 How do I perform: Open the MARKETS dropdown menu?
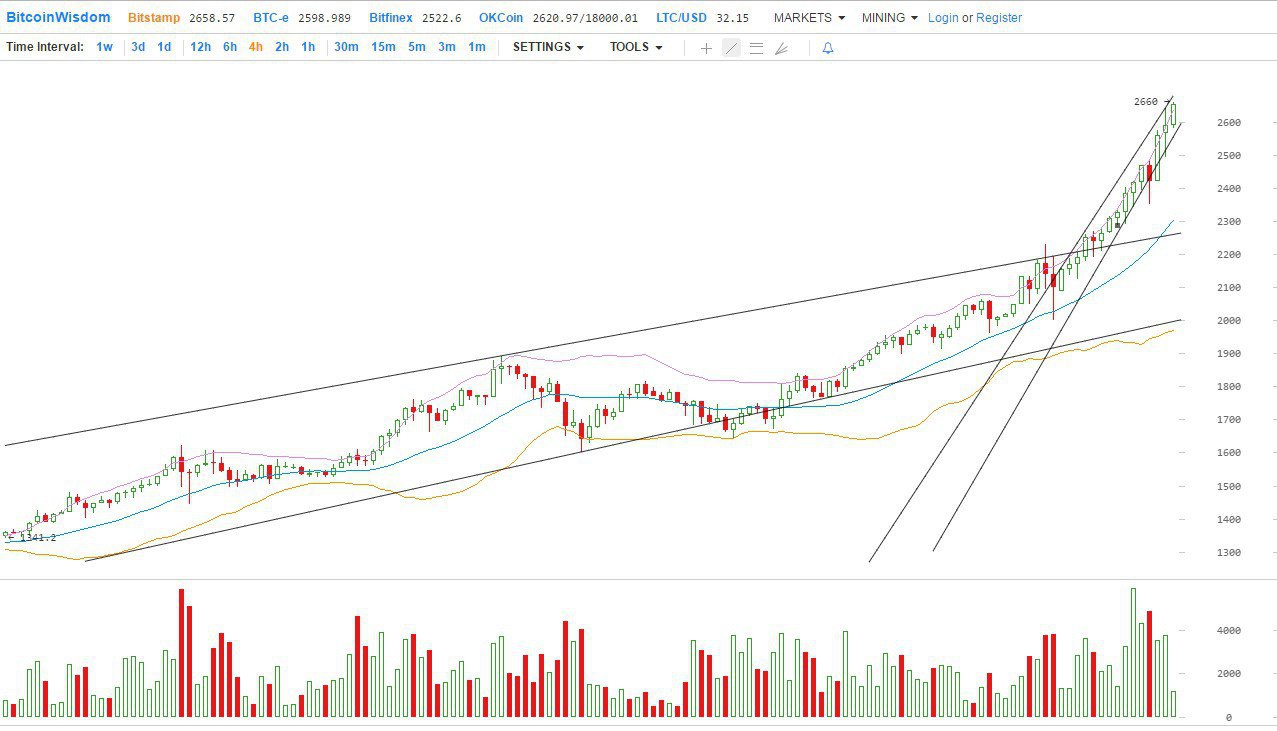(x=809, y=18)
